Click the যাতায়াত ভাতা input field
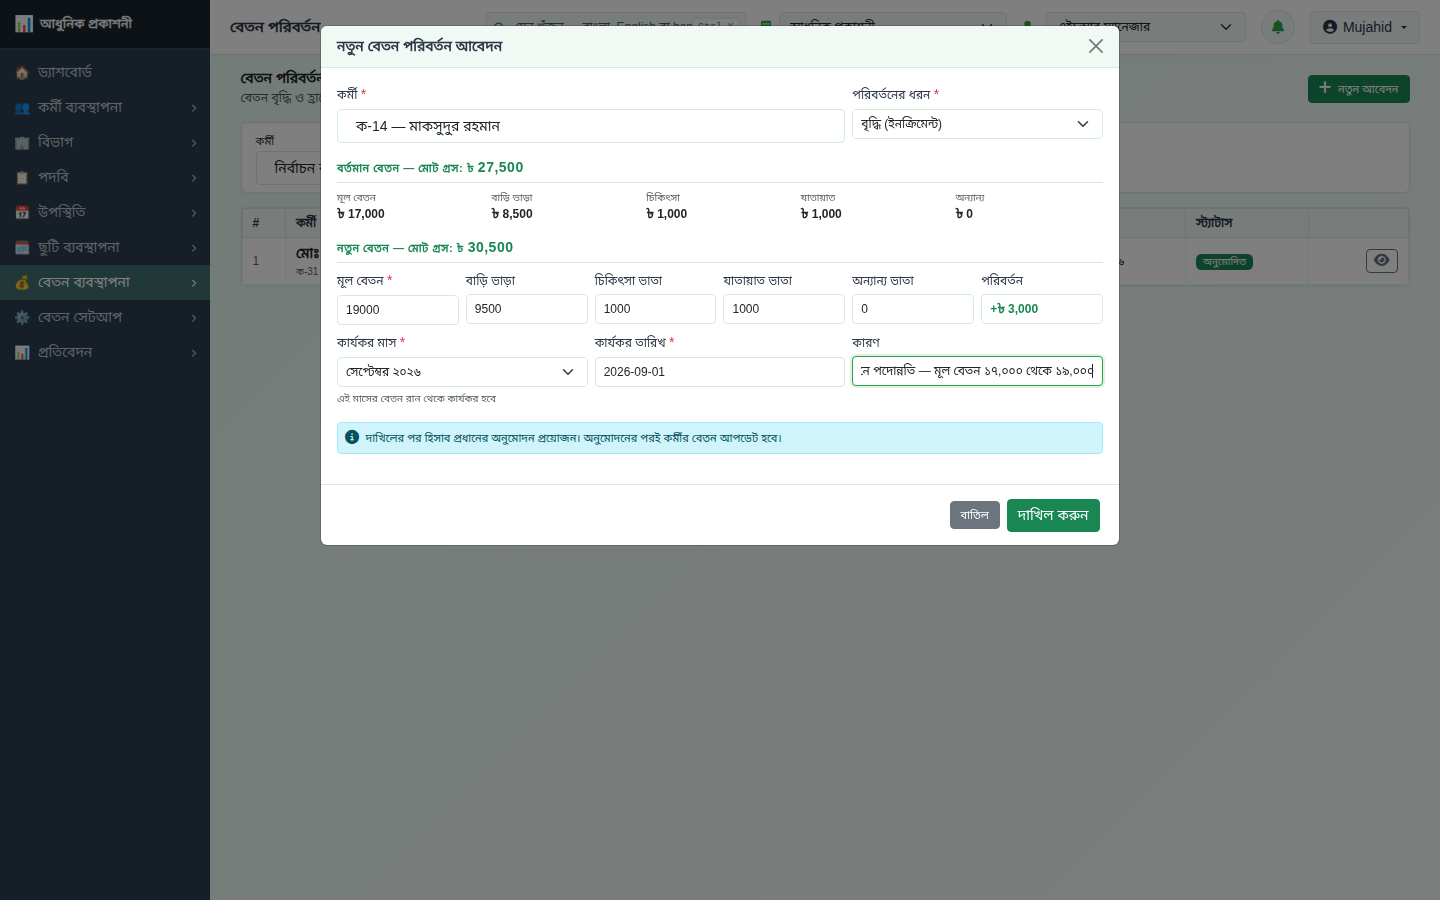Image resolution: width=1440 pixels, height=900 pixels. 784,309
